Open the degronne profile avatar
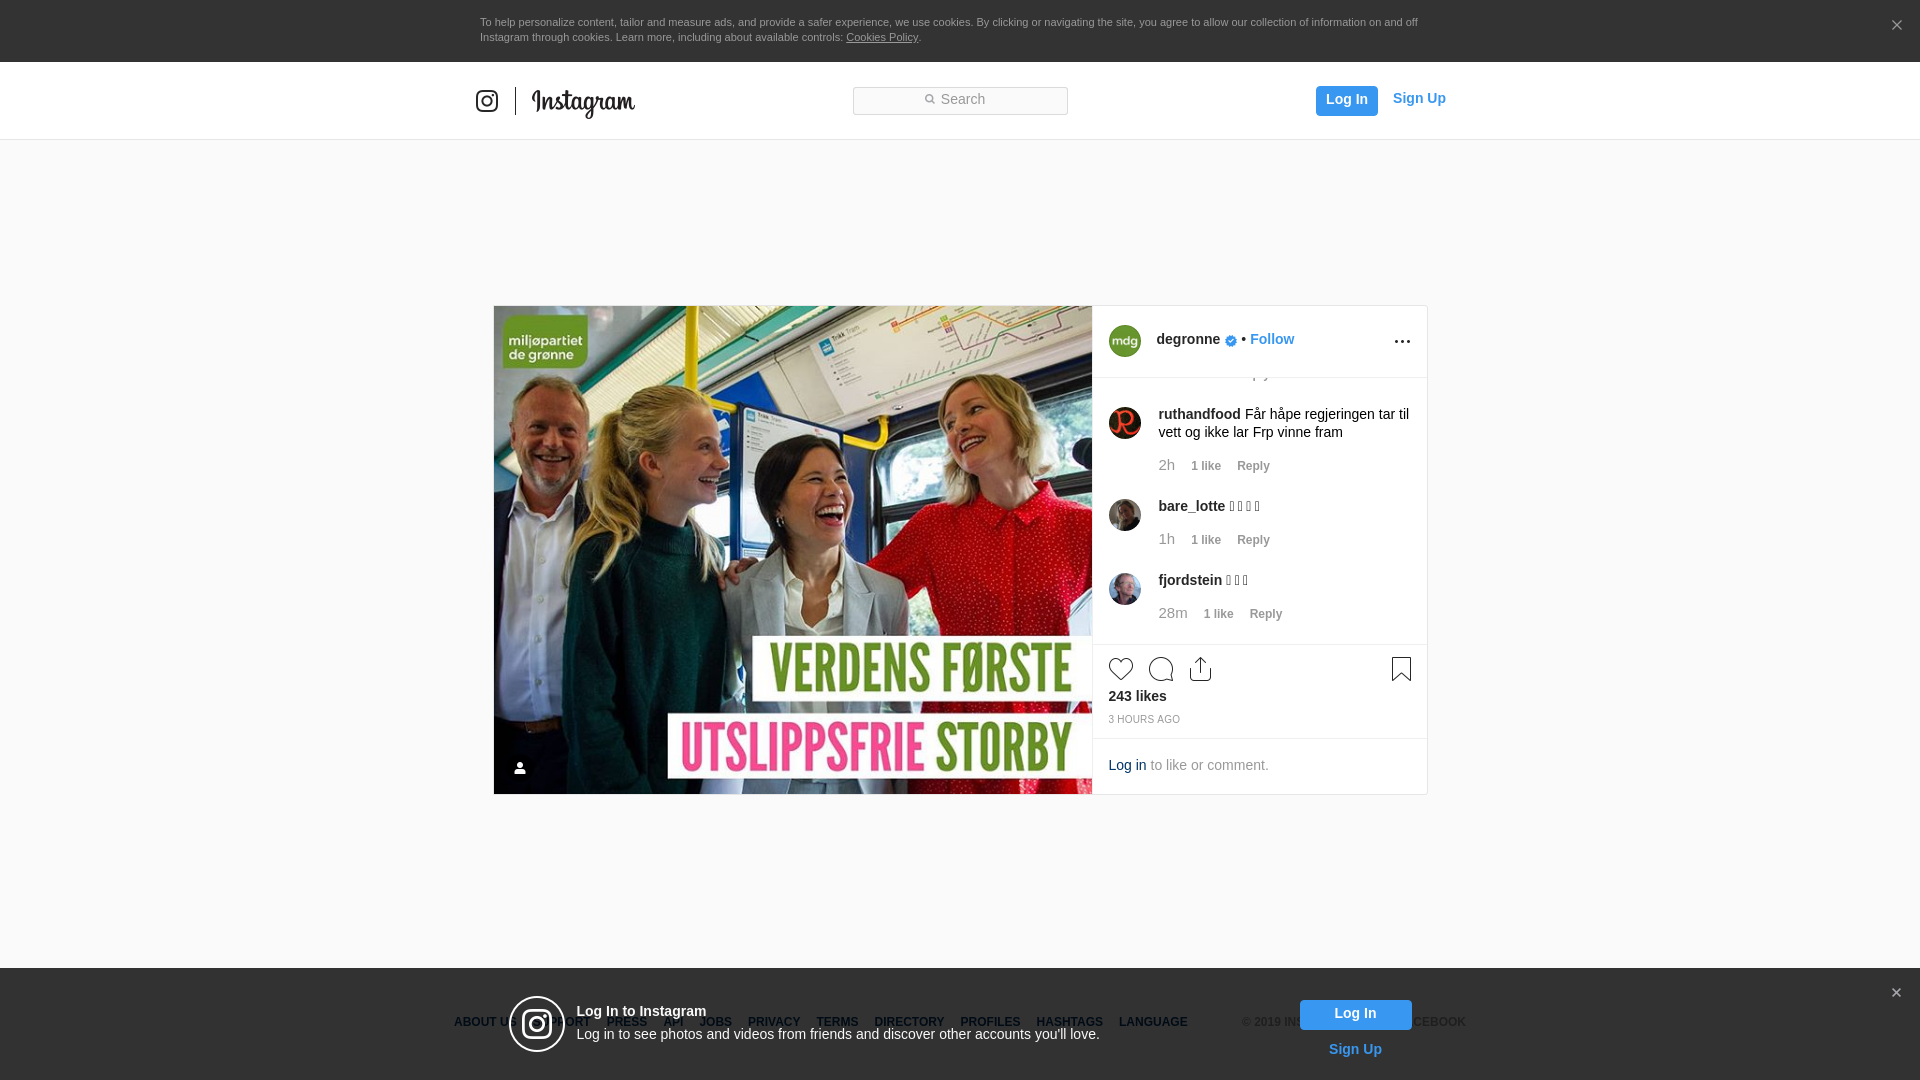Image resolution: width=1920 pixels, height=1080 pixels. coord(1125,341)
